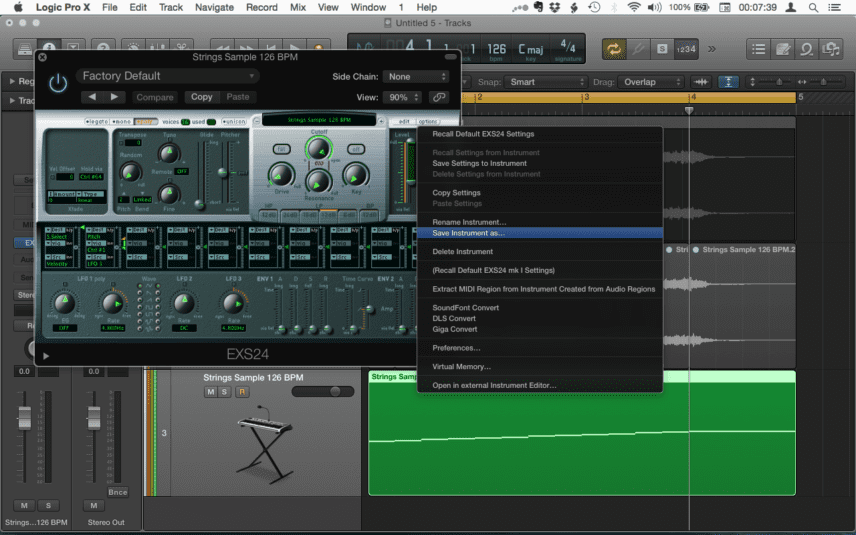Click the Time Machine menu bar icon

coord(594,7)
